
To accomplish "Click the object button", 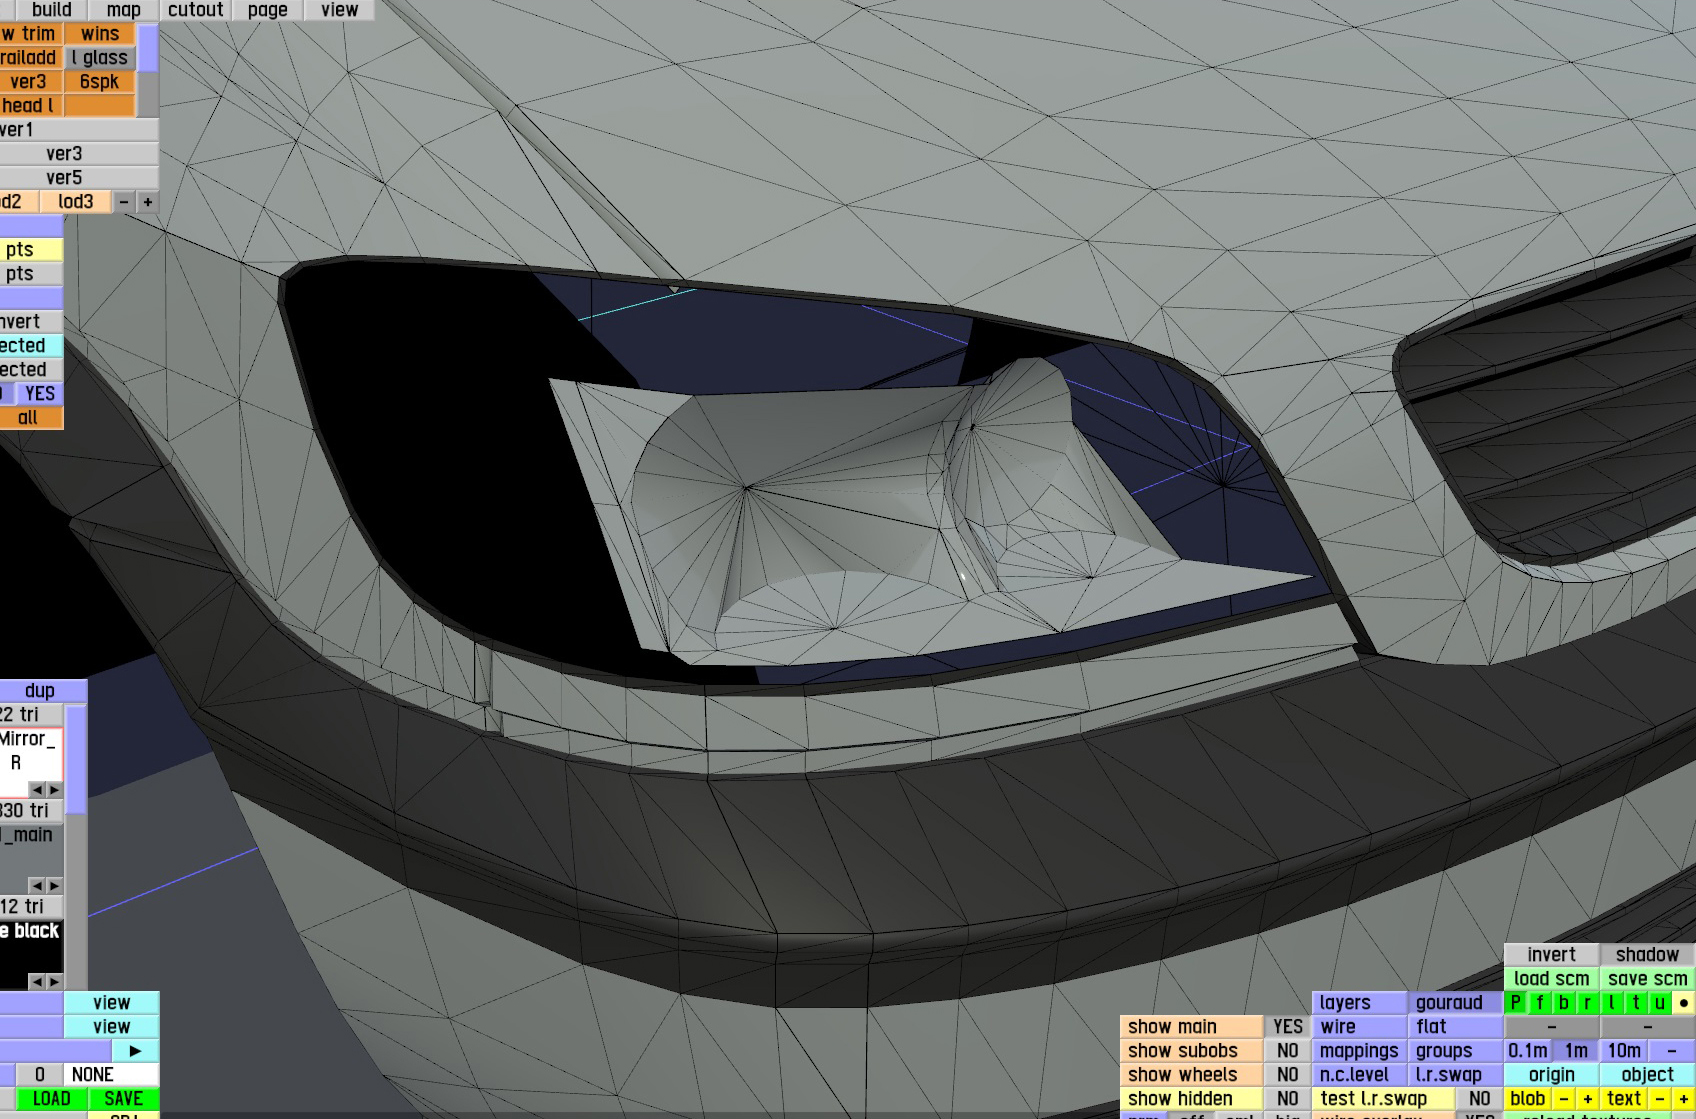I will [x=1648, y=1075].
